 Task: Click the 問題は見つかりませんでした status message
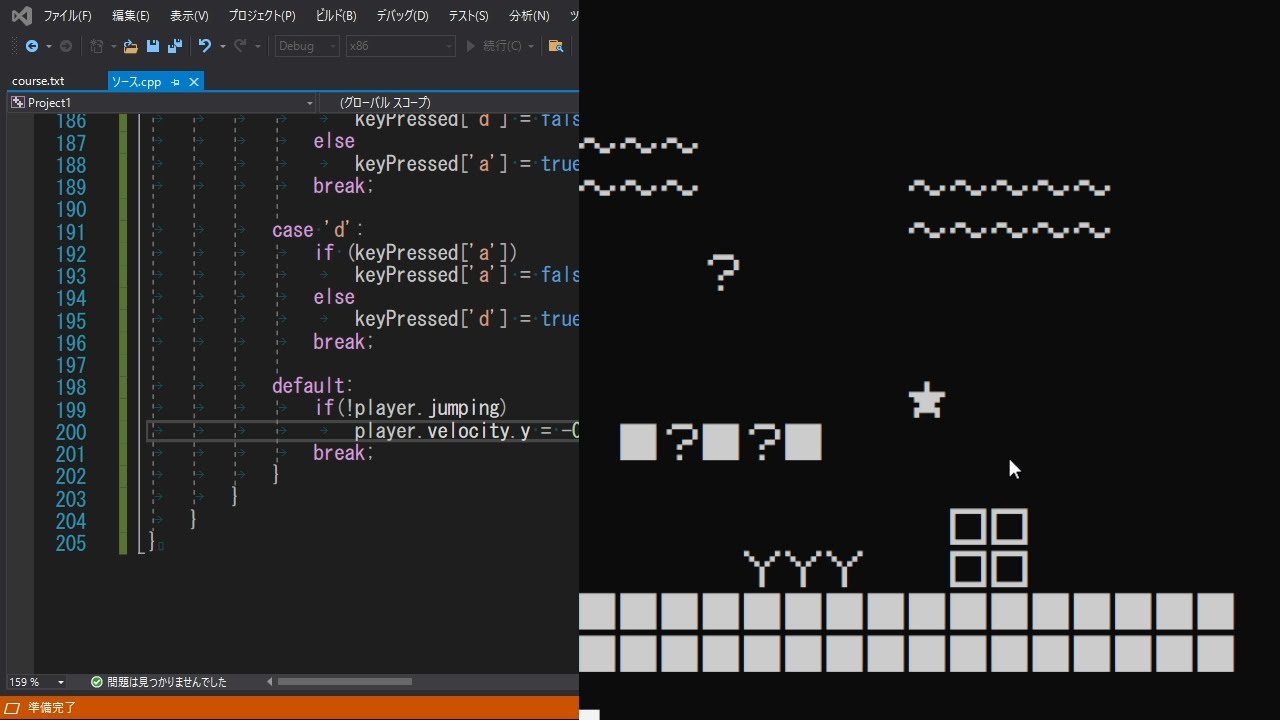point(167,682)
